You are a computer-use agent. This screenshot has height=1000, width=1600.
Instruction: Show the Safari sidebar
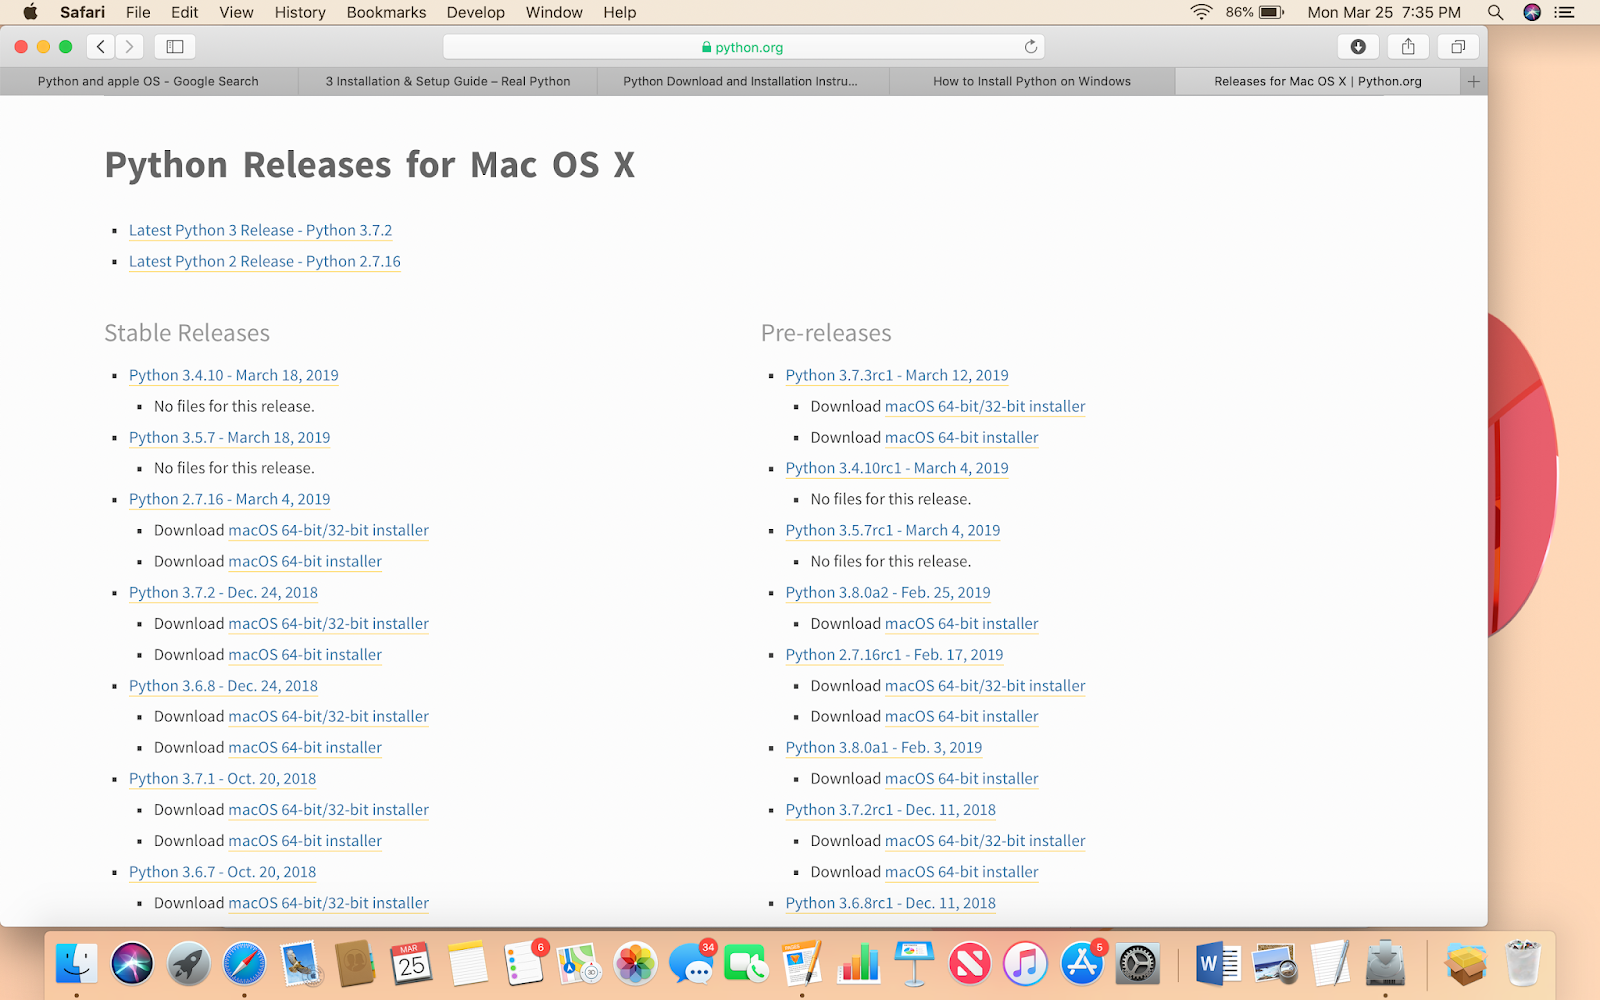pyautogui.click(x=175, y=46)
